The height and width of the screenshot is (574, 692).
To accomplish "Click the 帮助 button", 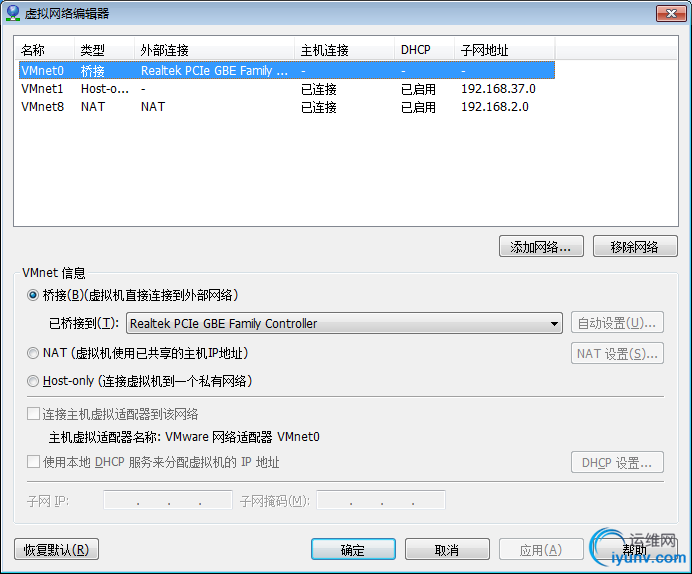I will [635, 549].
